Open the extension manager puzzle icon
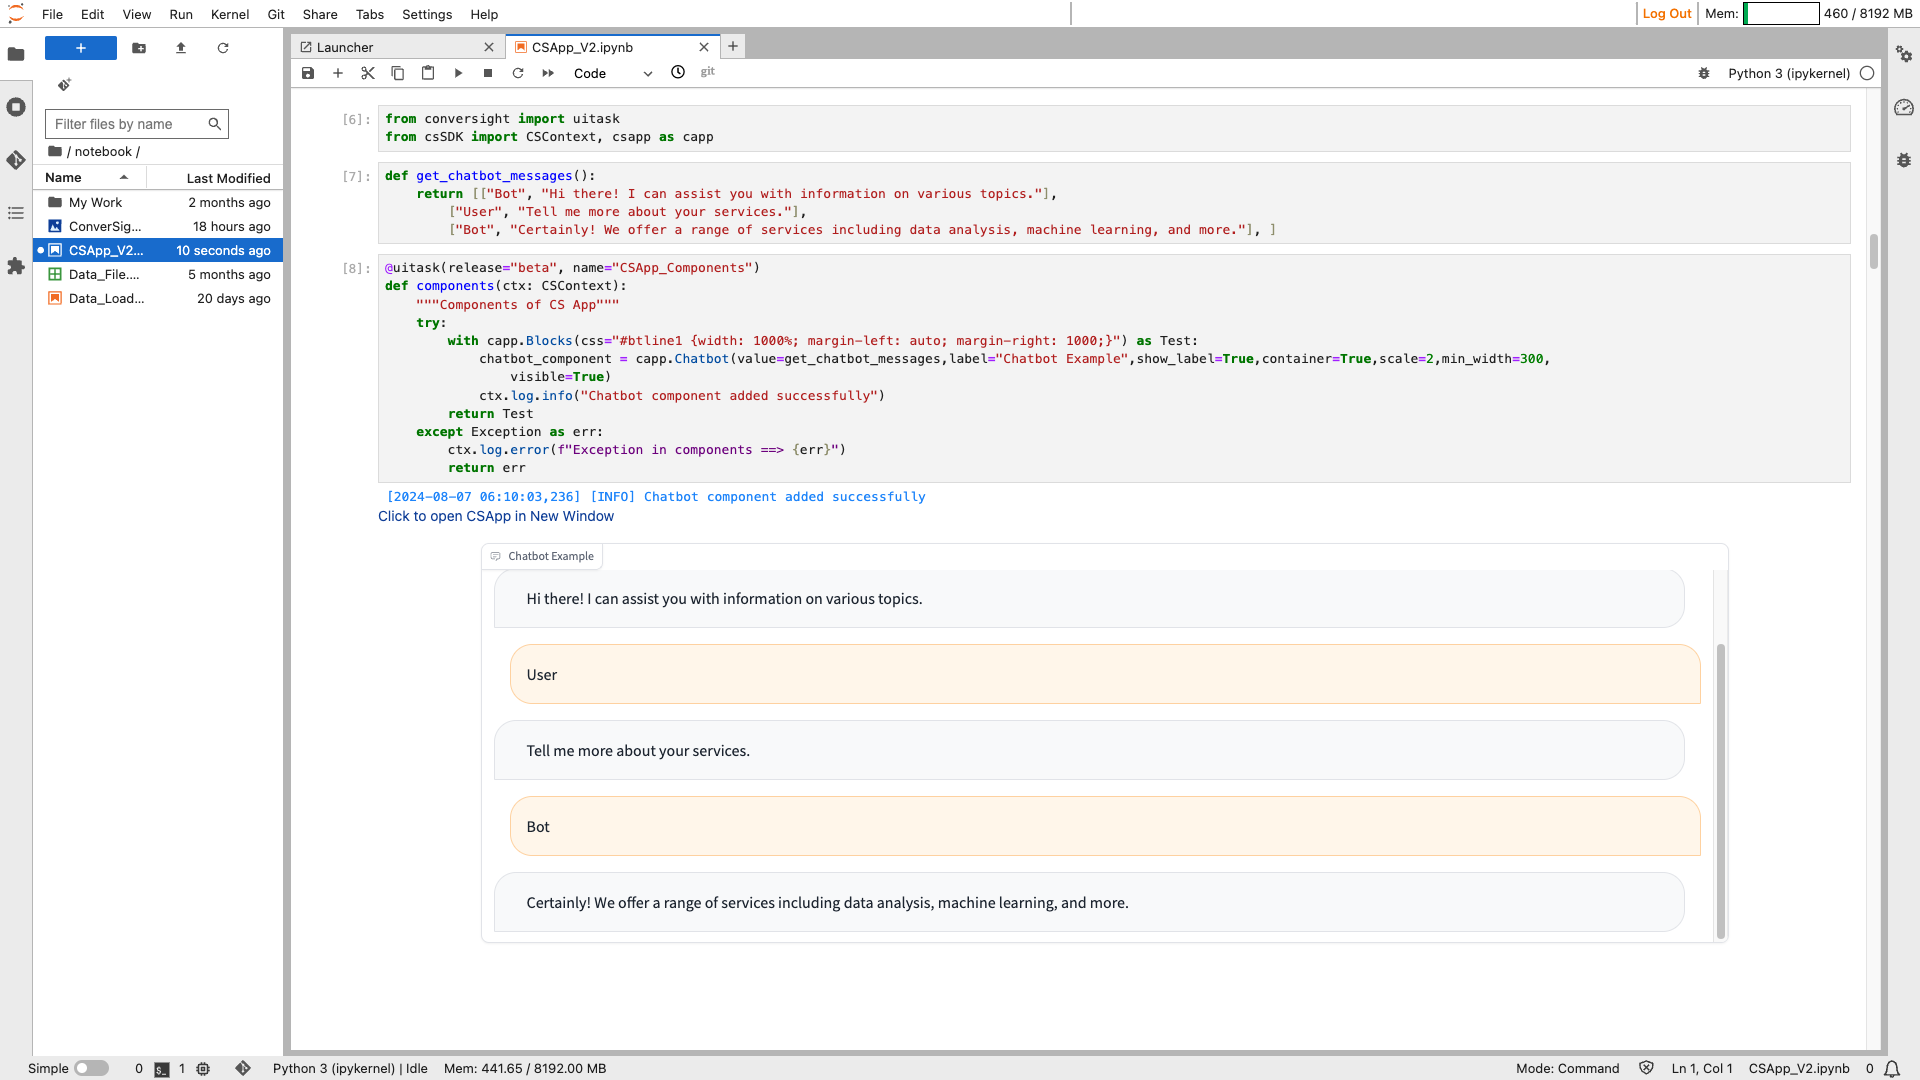 pyautogui.click(x=16, y=266)
